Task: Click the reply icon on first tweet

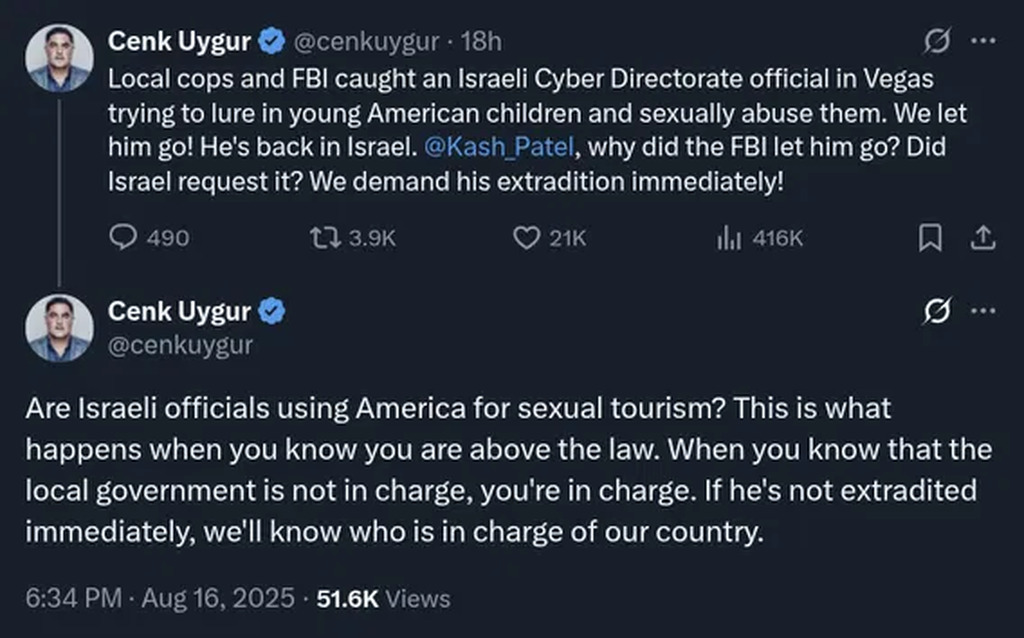Action: (x=122, y=238)
